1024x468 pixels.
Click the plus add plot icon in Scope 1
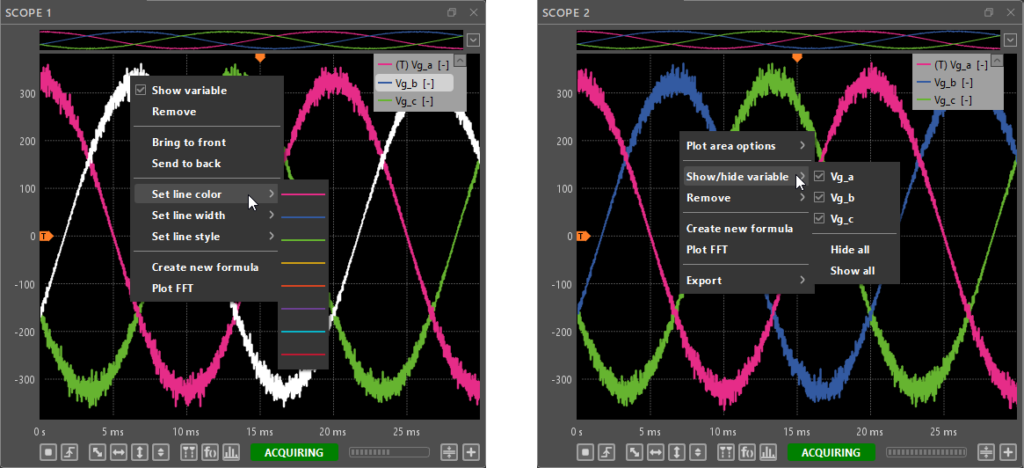(x=471, y=453)
